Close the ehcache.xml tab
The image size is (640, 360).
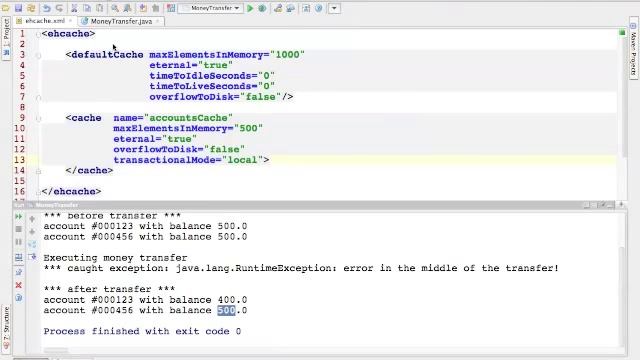pos(71,21)
